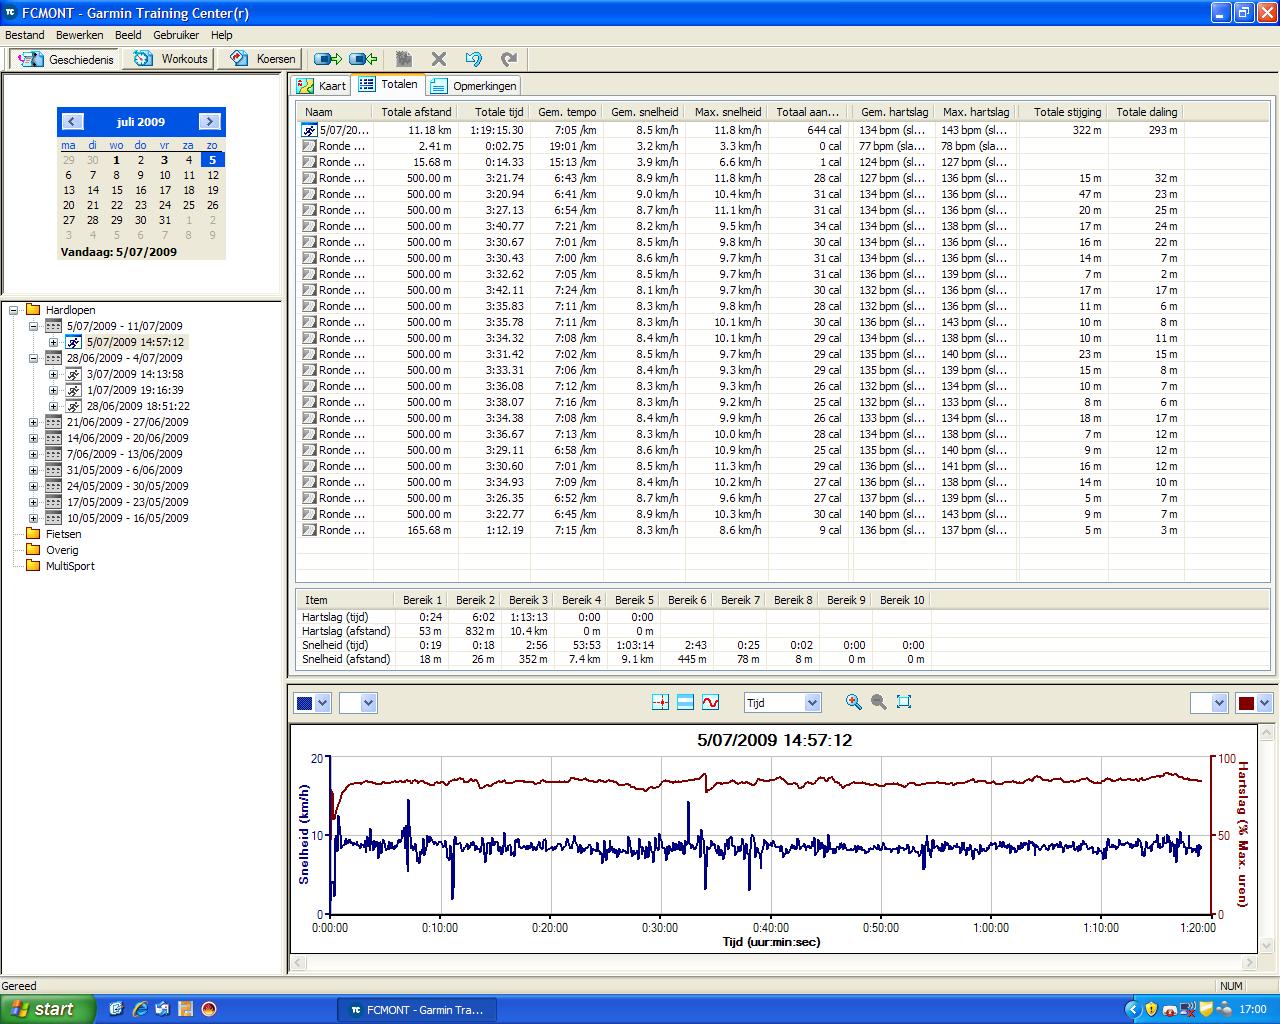Select the Fietsen folder
1280x1024 pixels.
tap(63, 534)
